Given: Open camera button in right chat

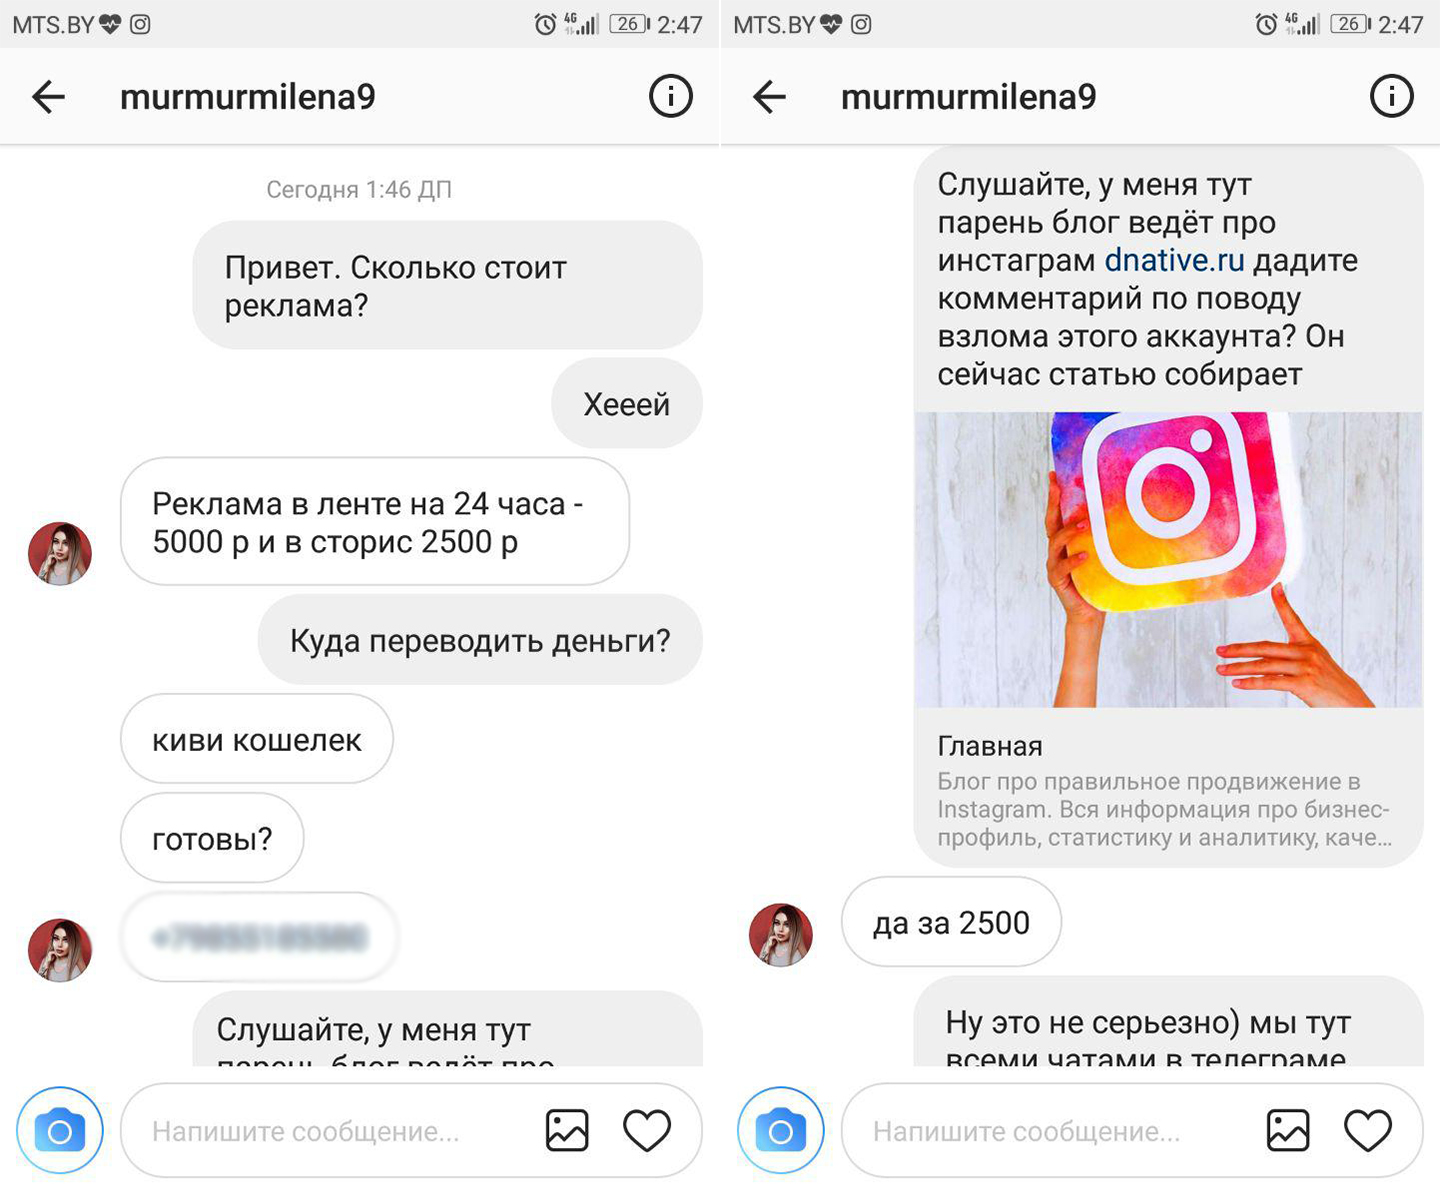Looking at the screenshot, I should tap(781, 1130).
